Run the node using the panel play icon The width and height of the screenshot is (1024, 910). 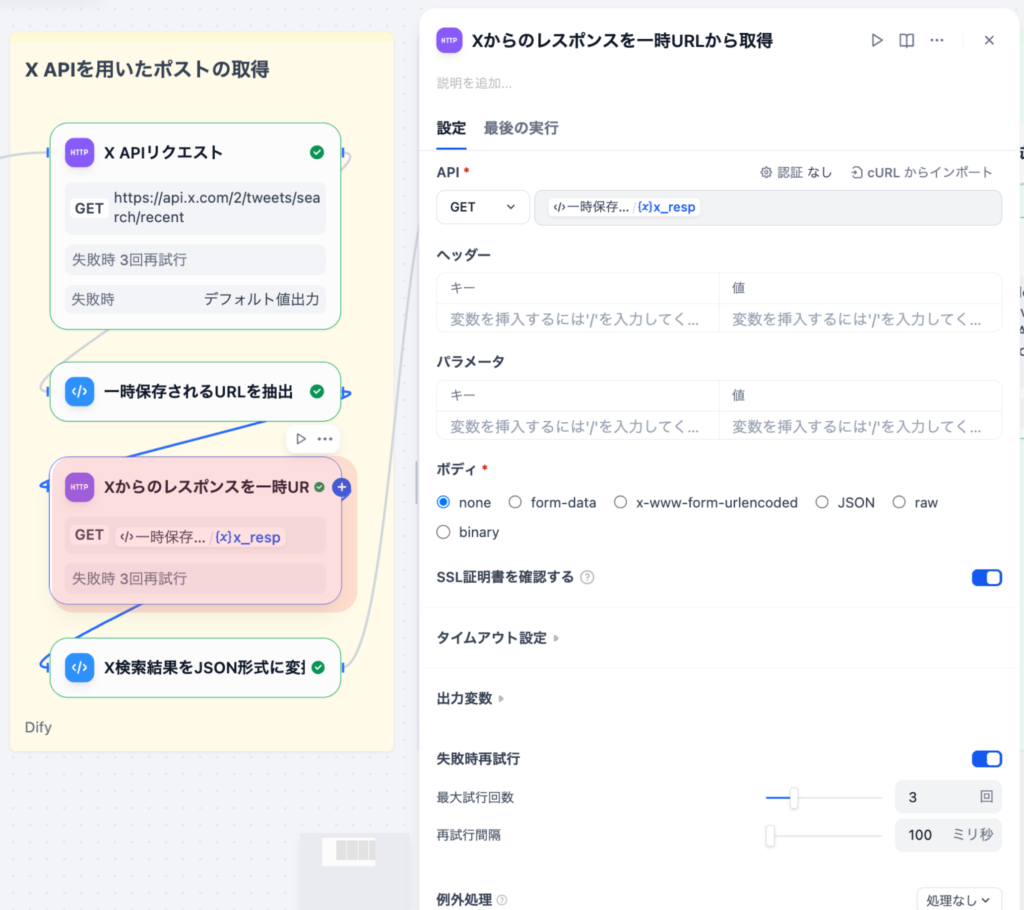877,40
